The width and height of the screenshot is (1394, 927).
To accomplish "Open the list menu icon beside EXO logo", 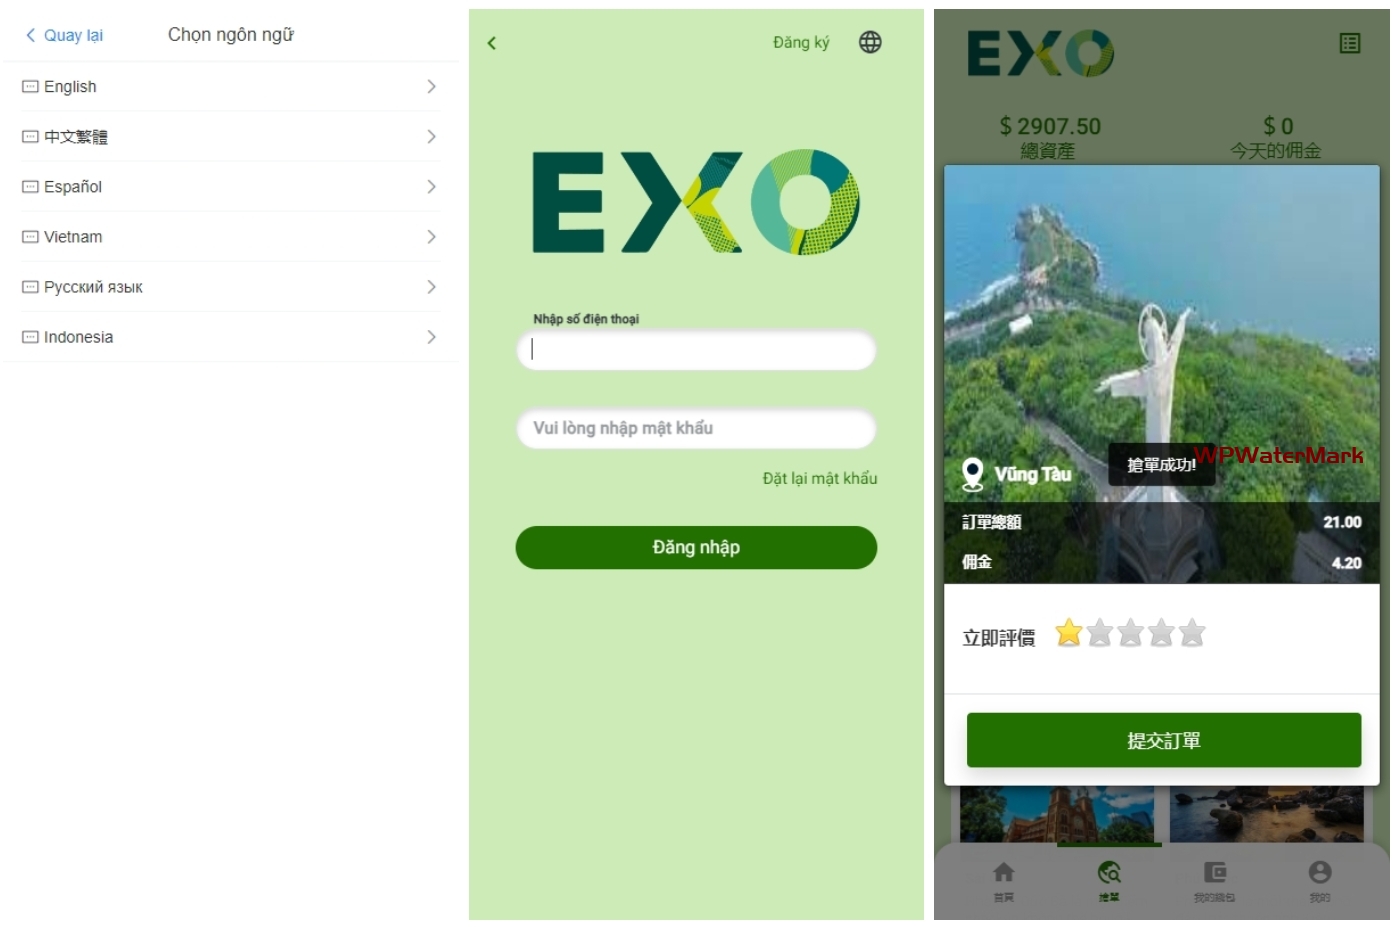I will (x=1349, y=43).
